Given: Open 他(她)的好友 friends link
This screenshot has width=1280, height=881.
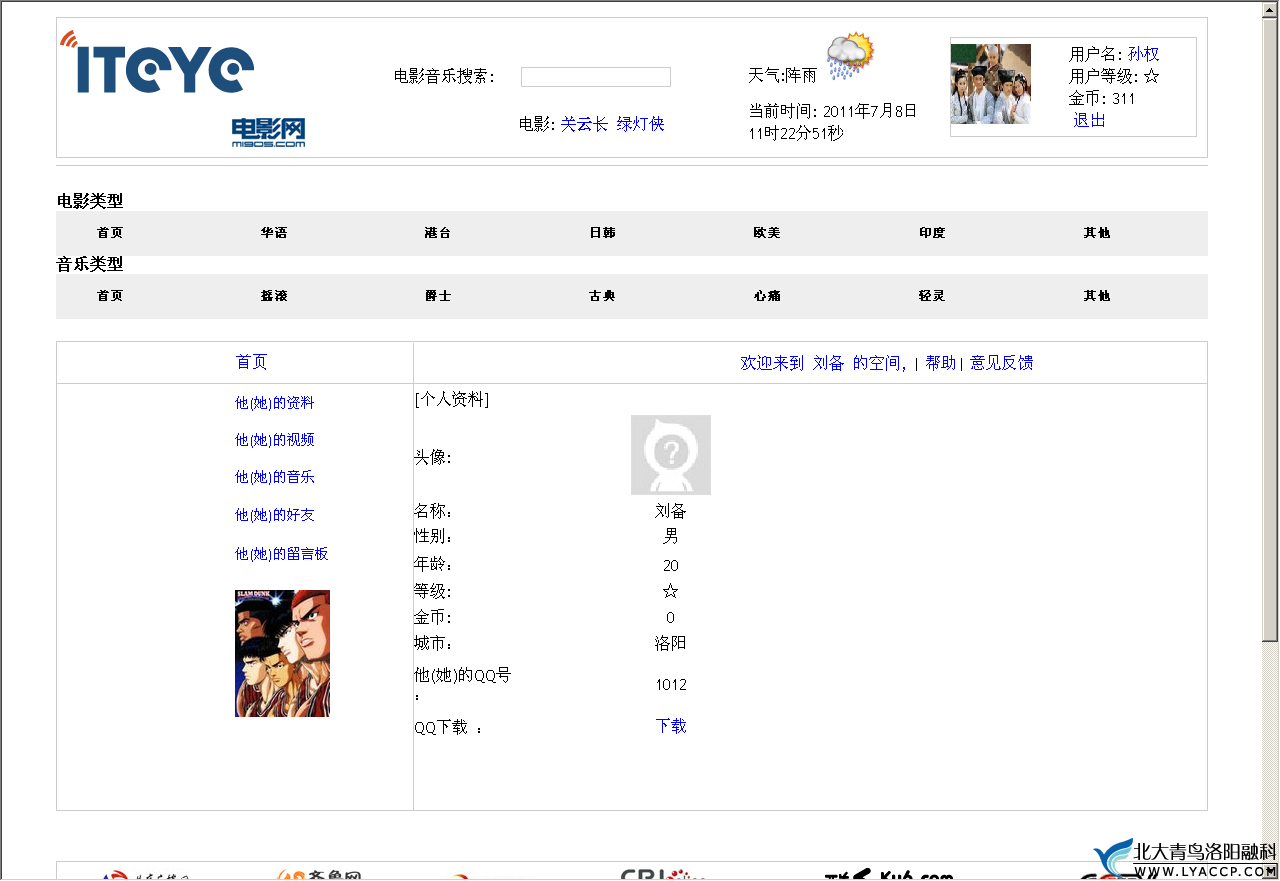Looking at the screenshot, I should pos(275,515).
